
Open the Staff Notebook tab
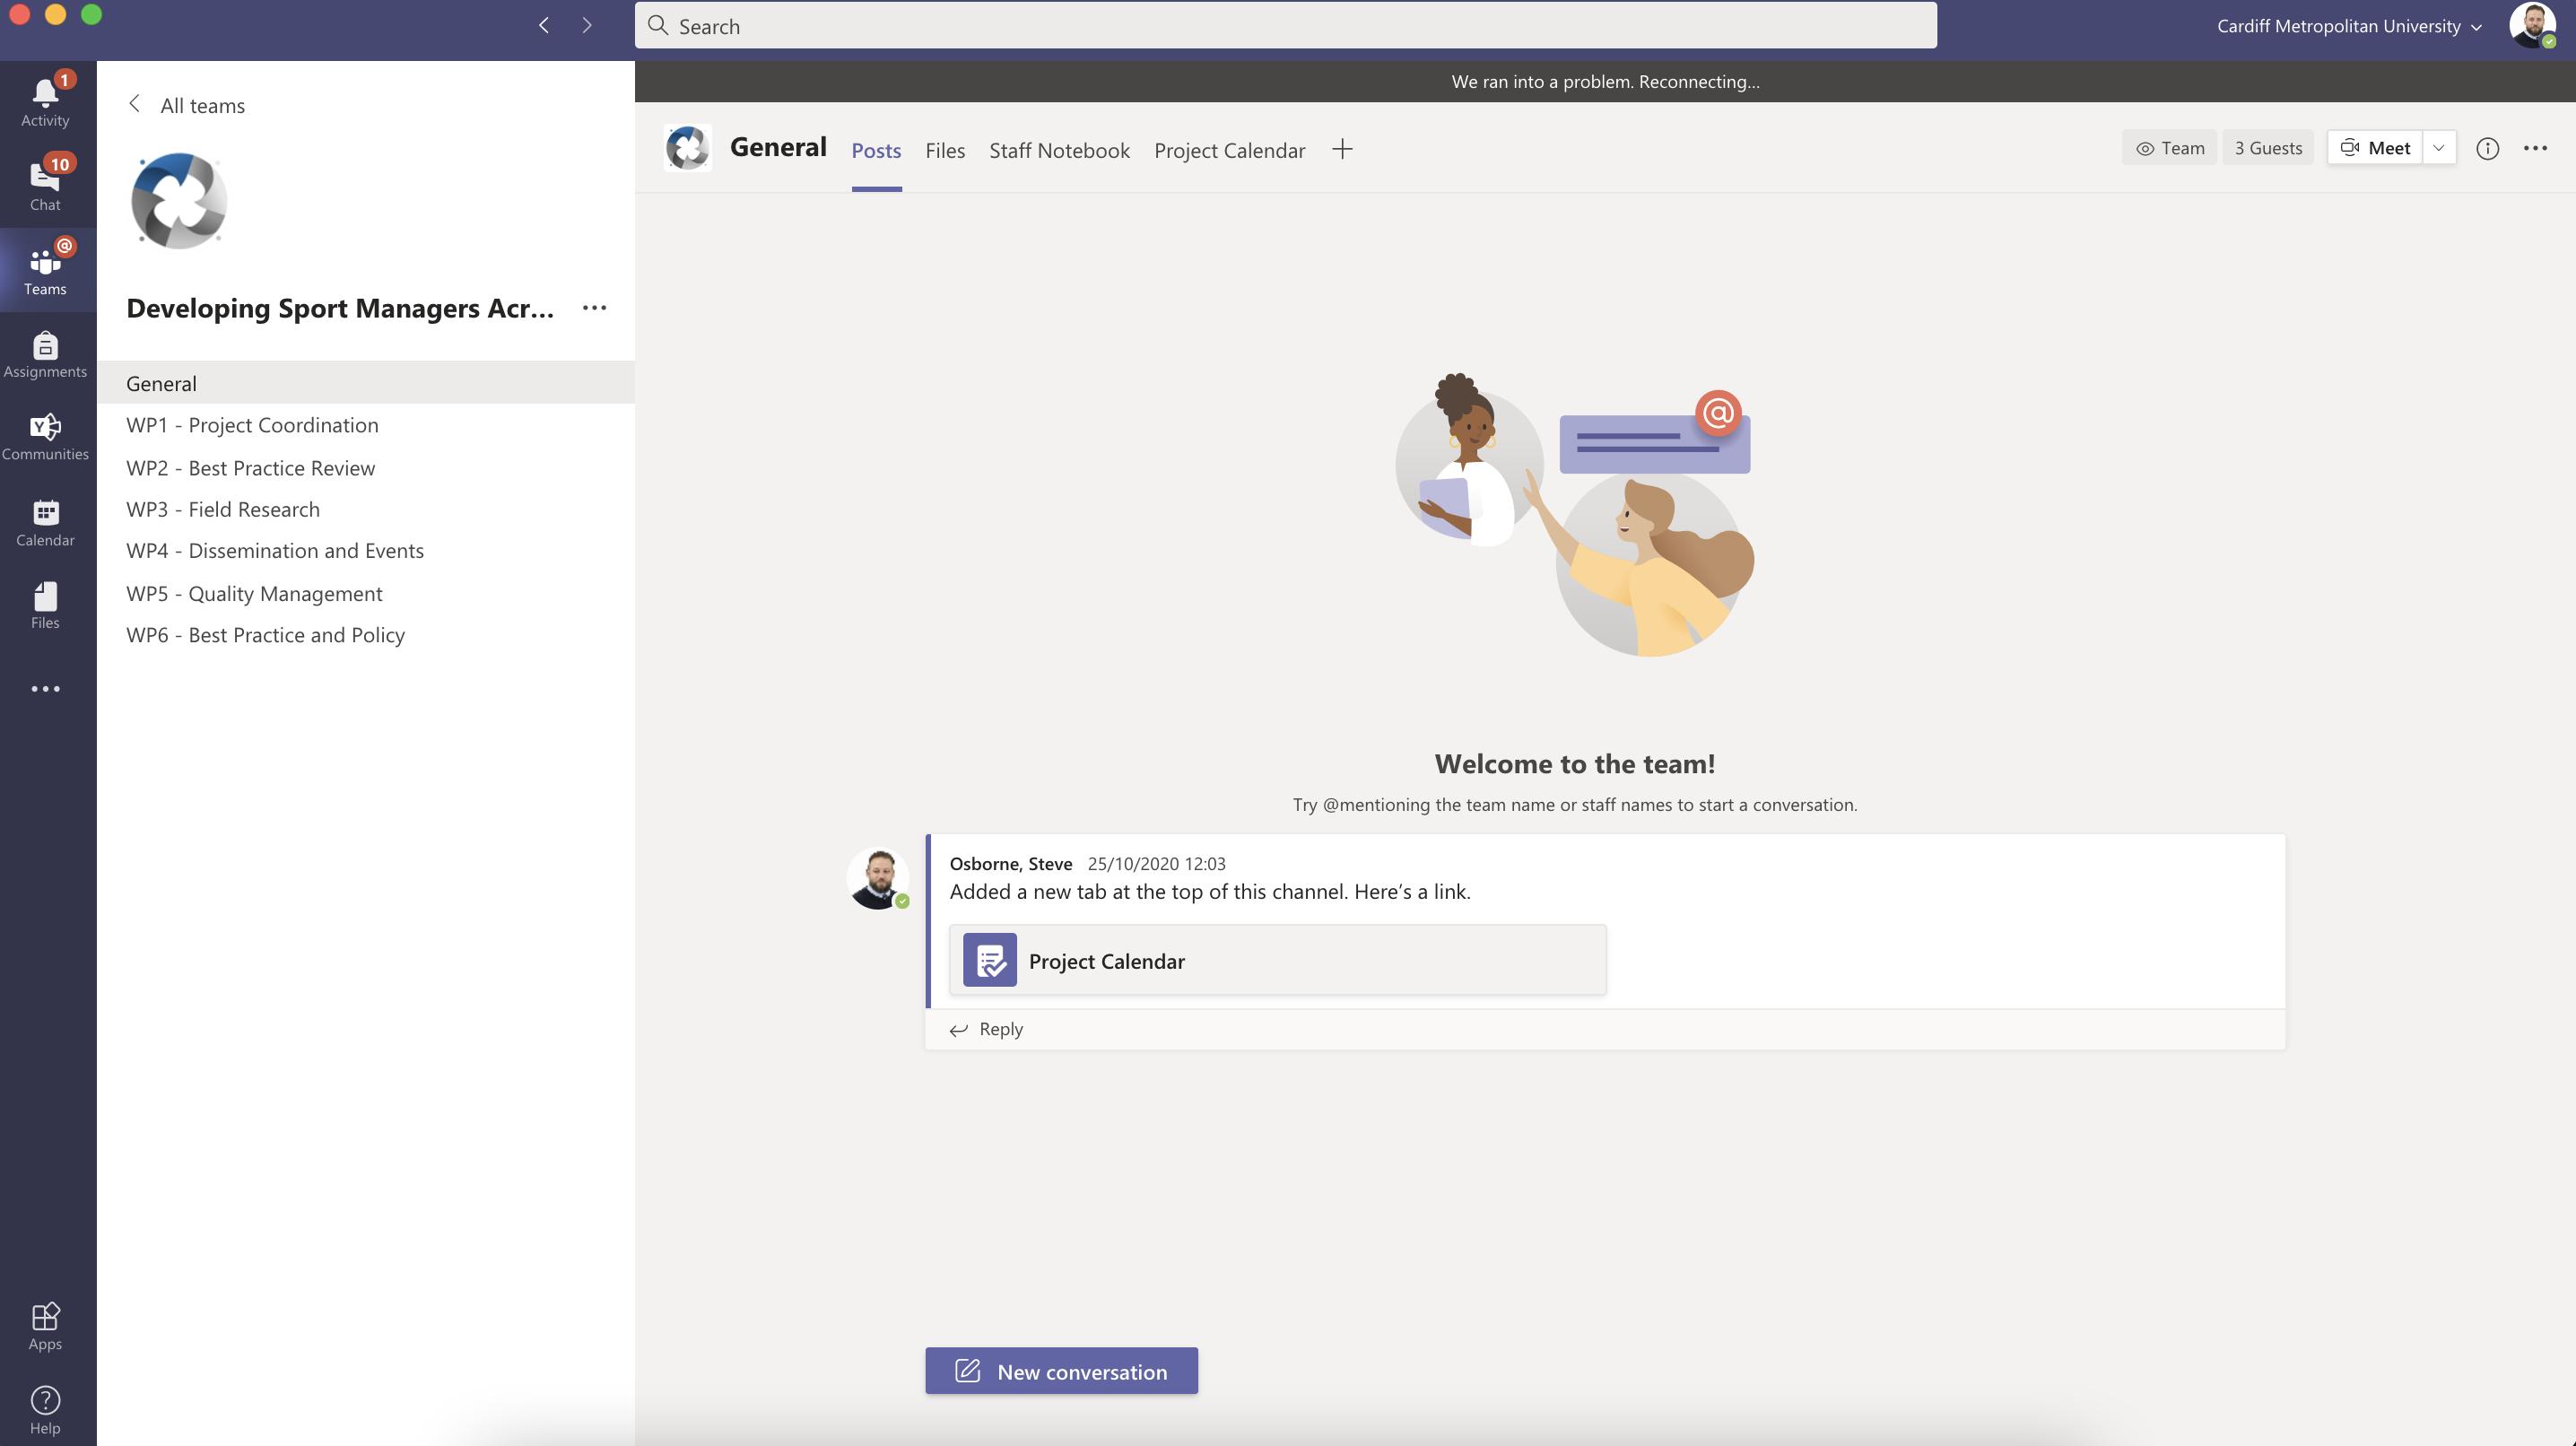[x=1059, y=150]
